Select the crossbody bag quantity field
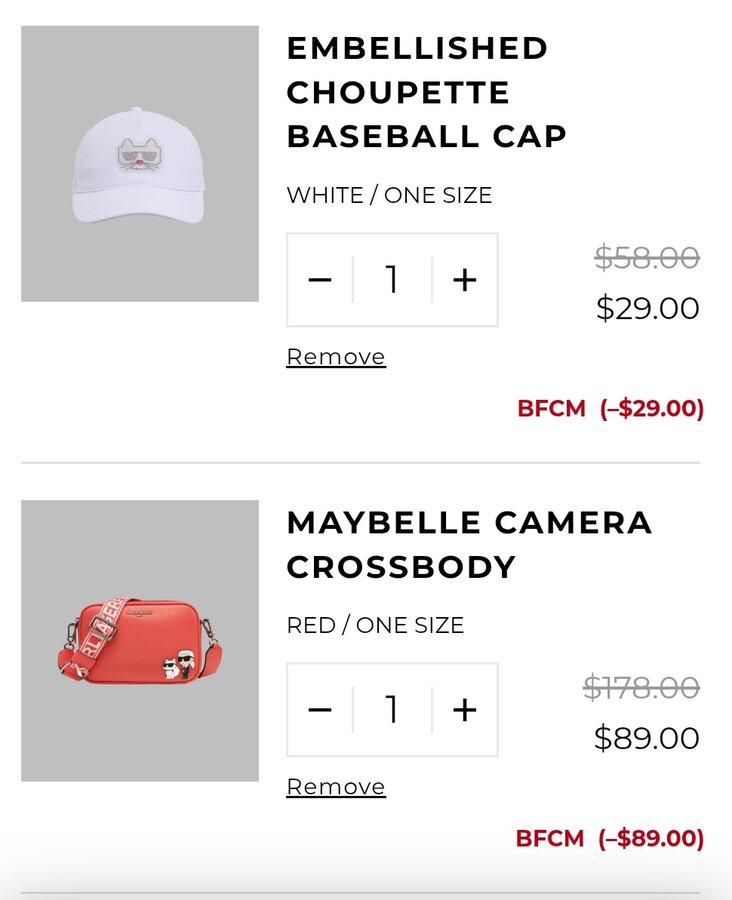The height and width of the screenshot is (900, 732). pos(392,710)
